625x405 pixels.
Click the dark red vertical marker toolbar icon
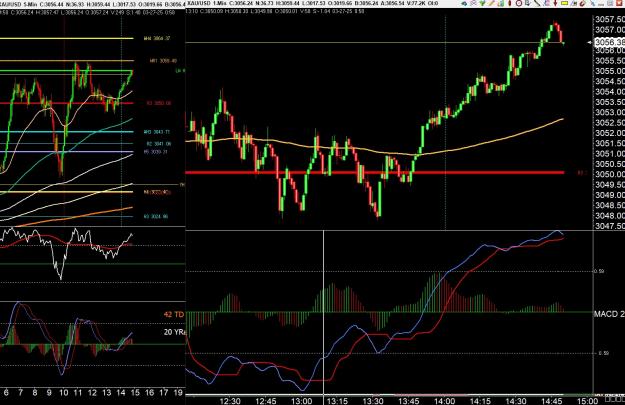[x=509, y=3]
